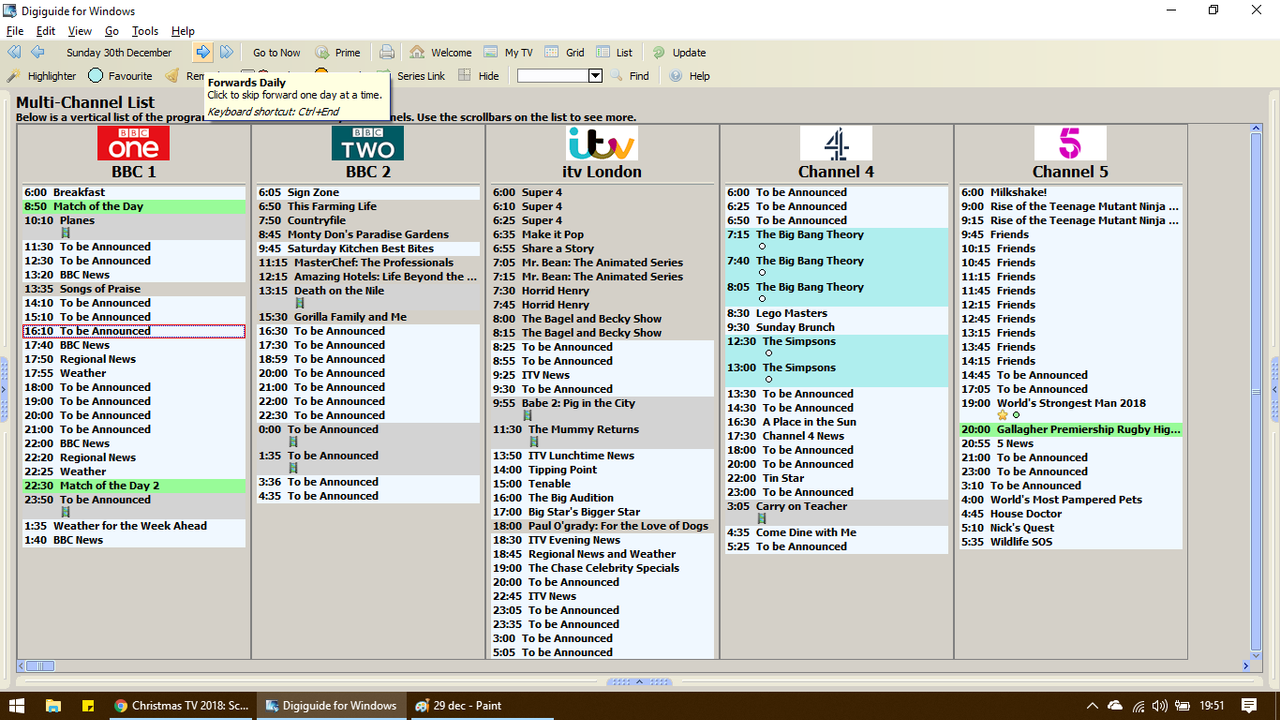Click the horizontal scrollbar left arrow
The height and width of the screenshot is (720, 1280).
(x=20, y=665)
